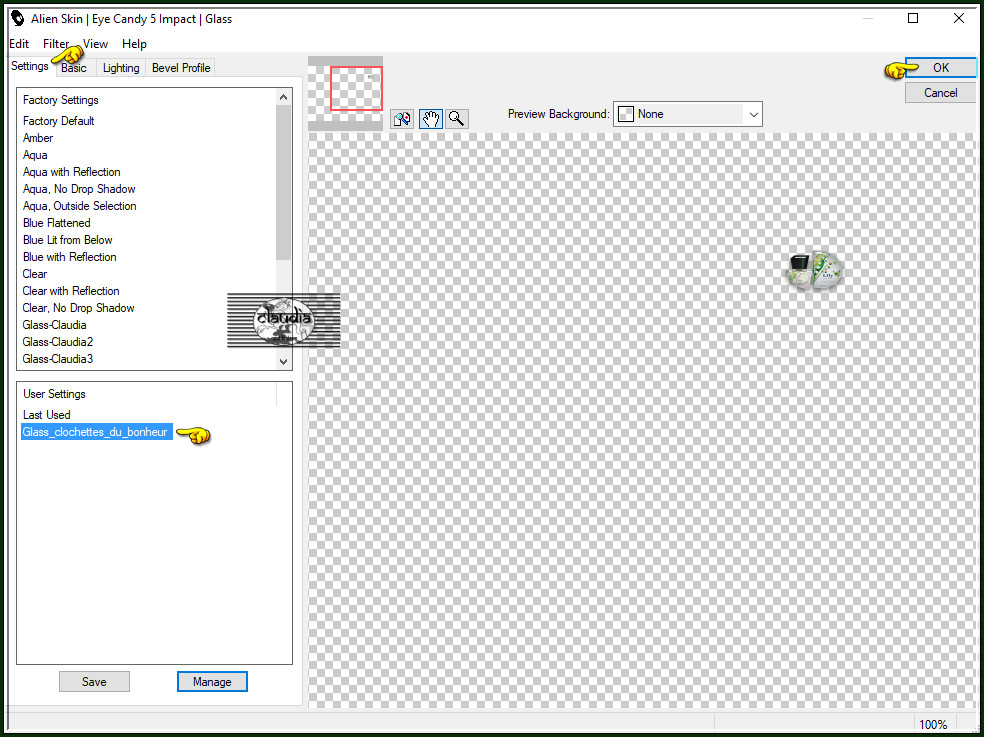Screen dimensions: 984x737
Task: Close the Eye Candy Glass dialog
Action: [x=959, y=18]
